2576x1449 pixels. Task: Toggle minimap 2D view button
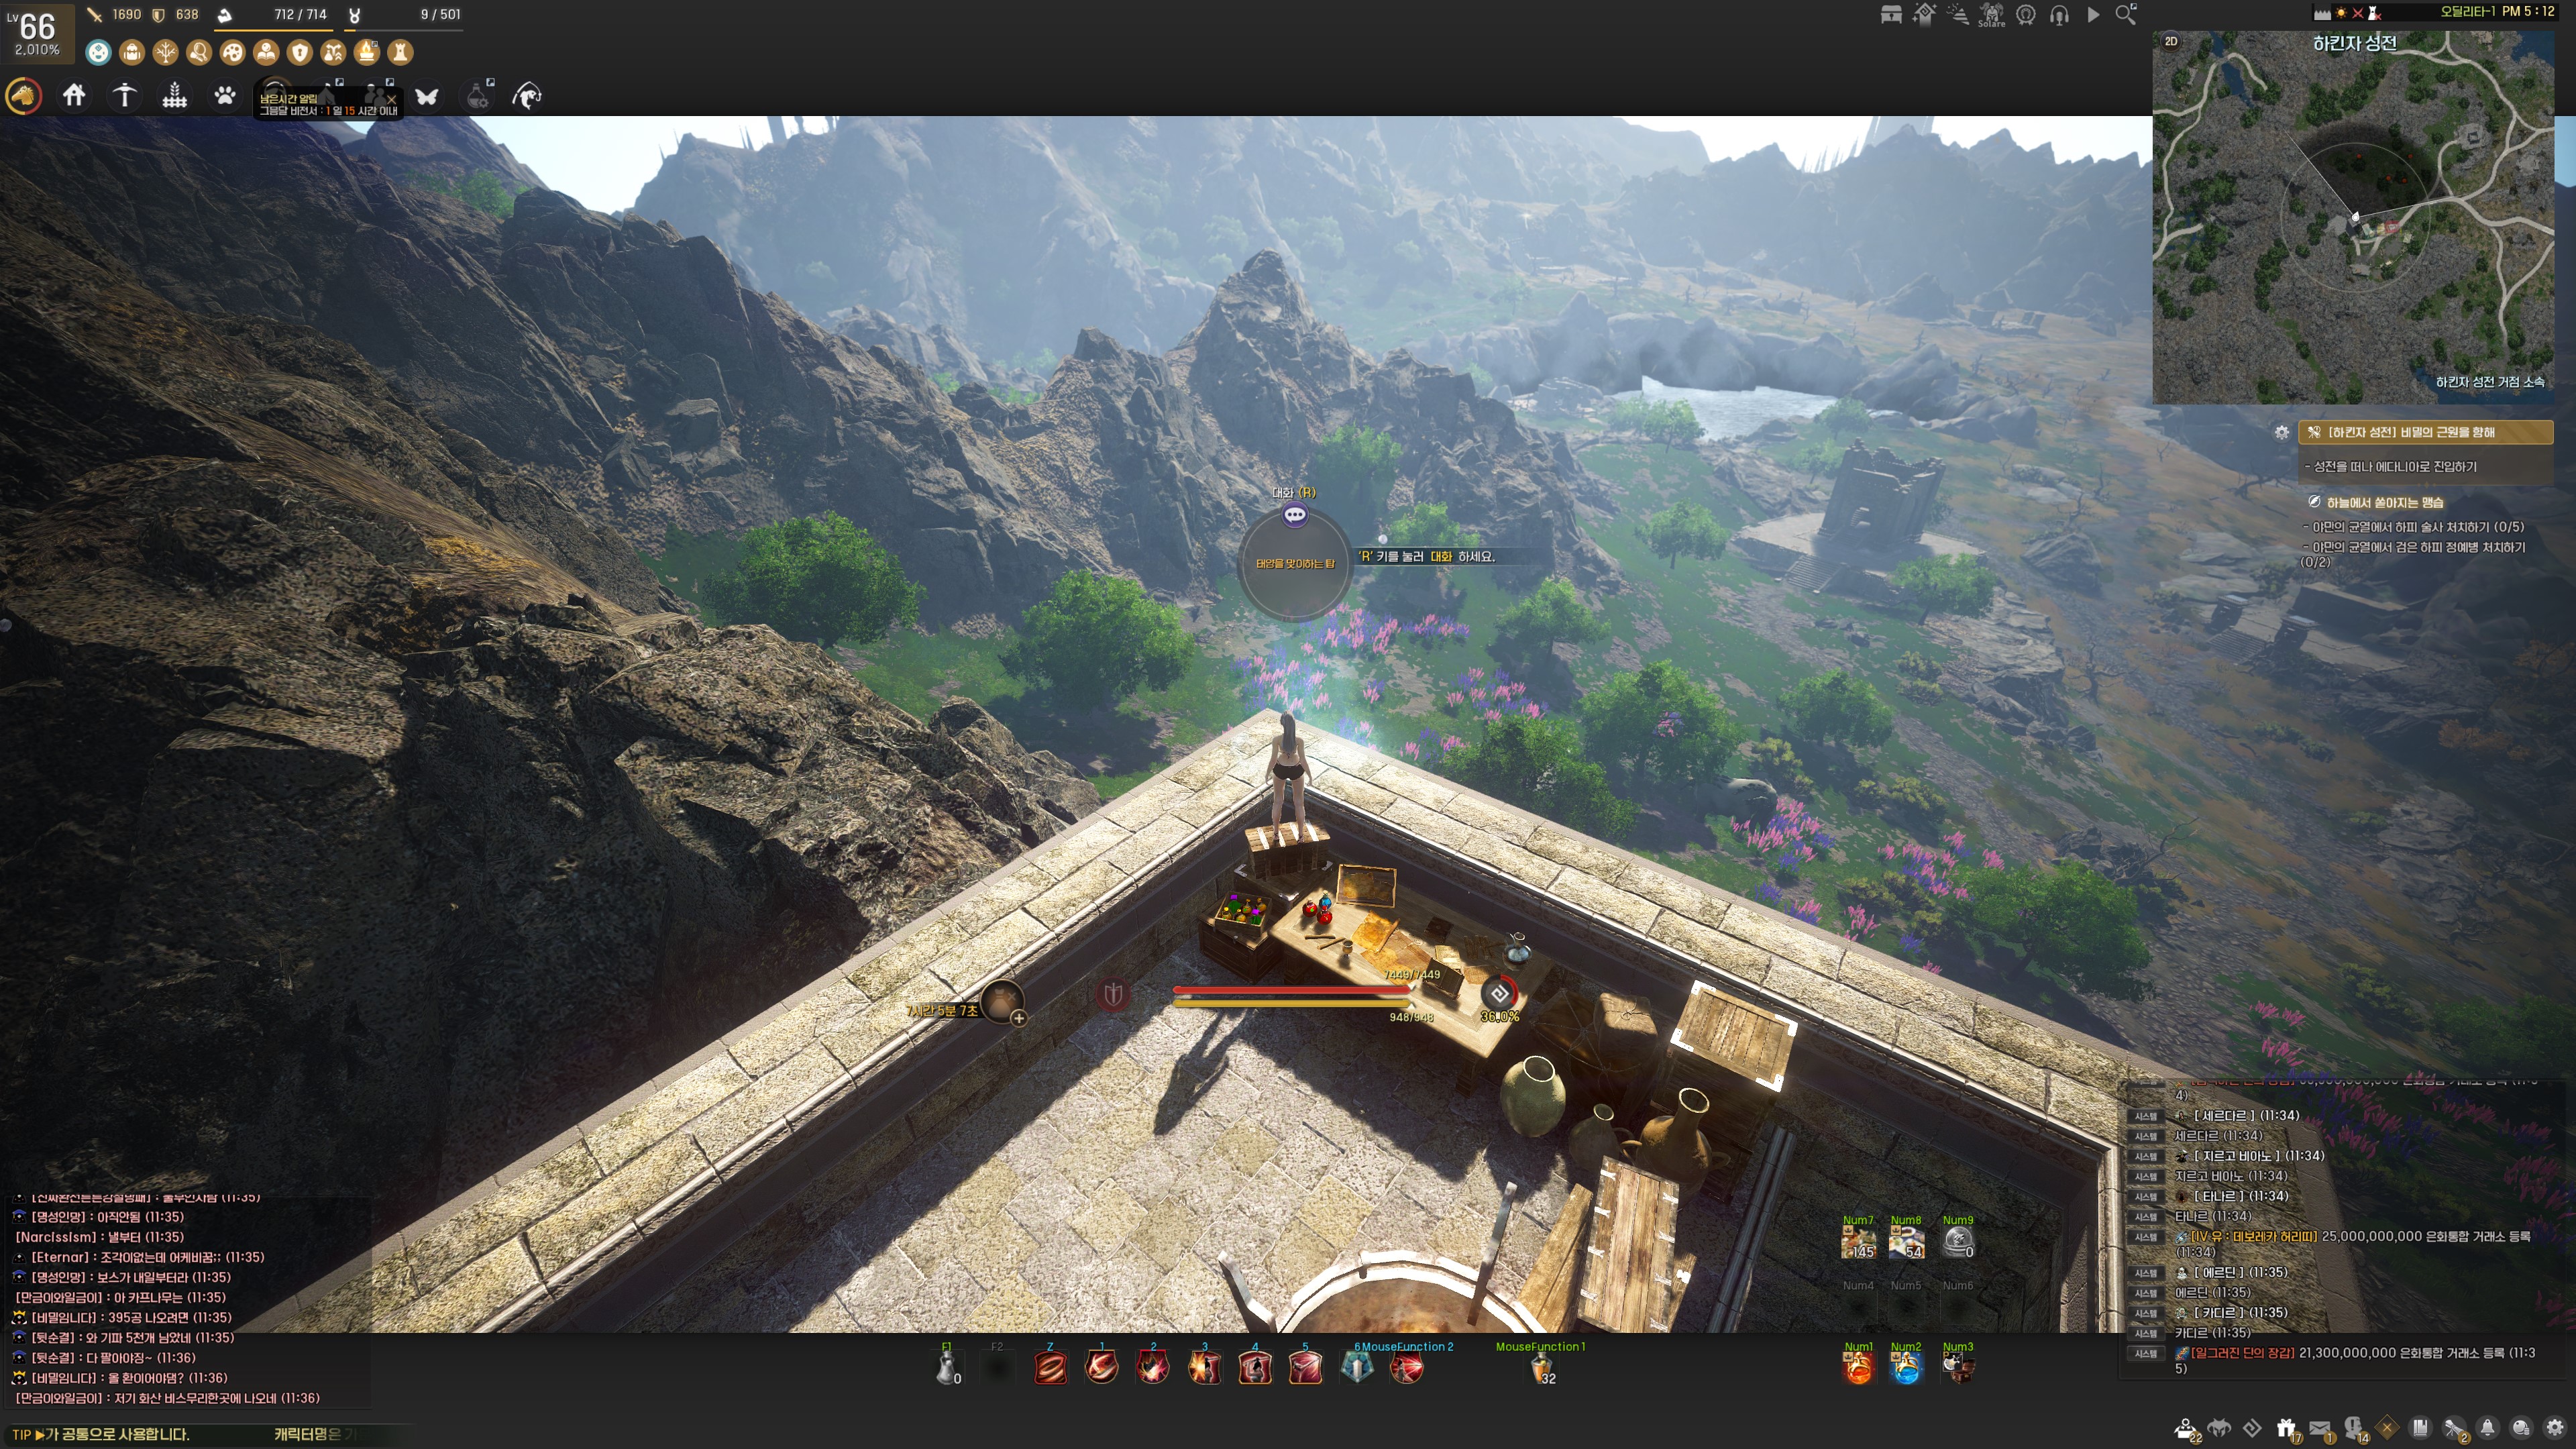(2171, 41)
